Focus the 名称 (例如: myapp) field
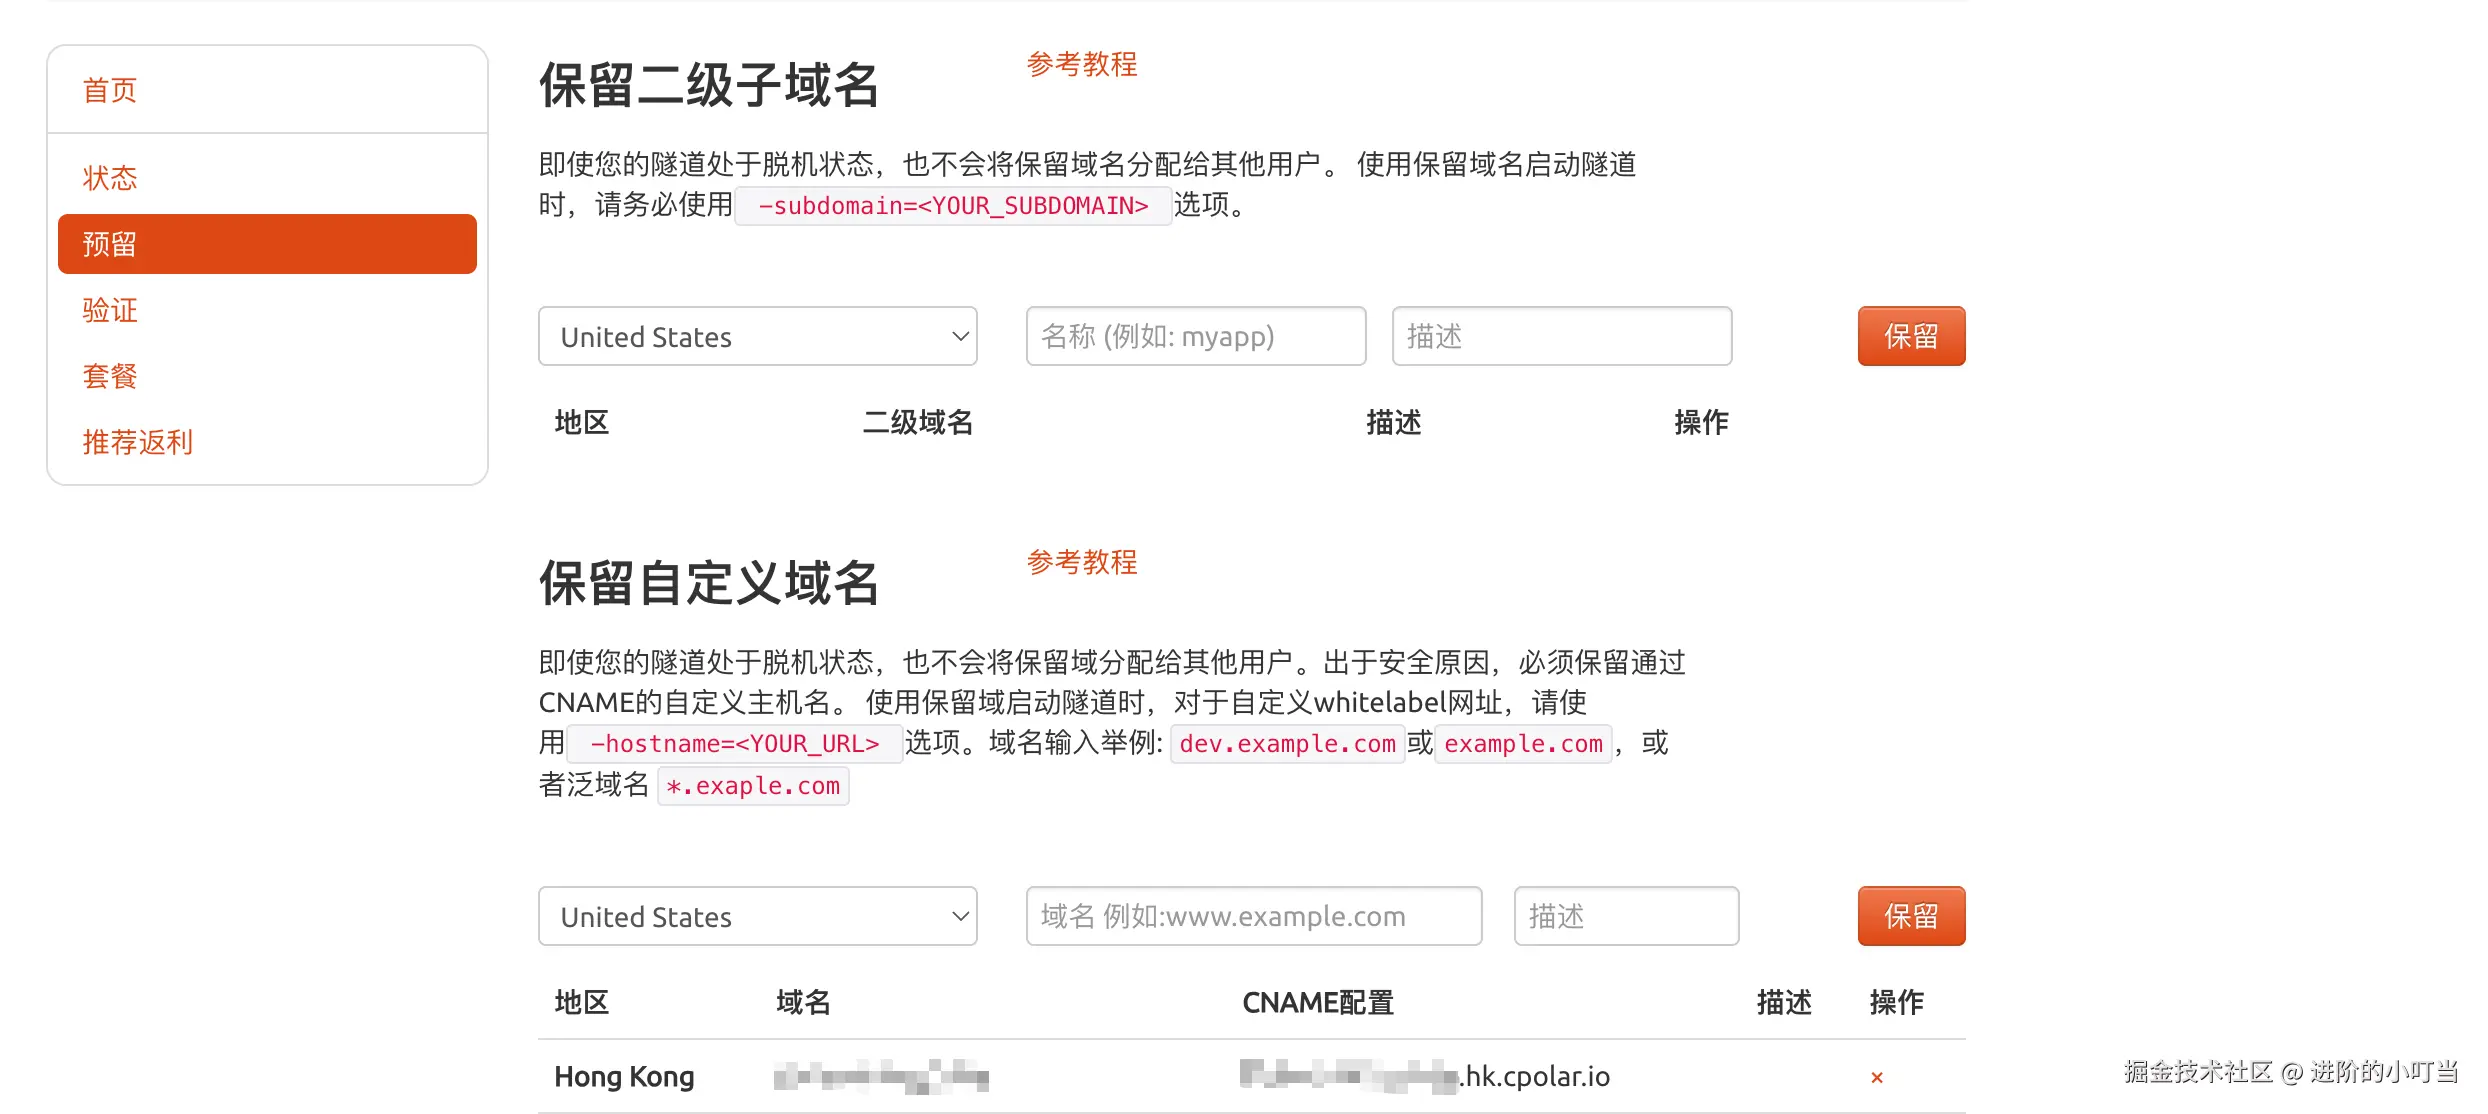Screen dimensions: 2488x1114 (1195, 337)
